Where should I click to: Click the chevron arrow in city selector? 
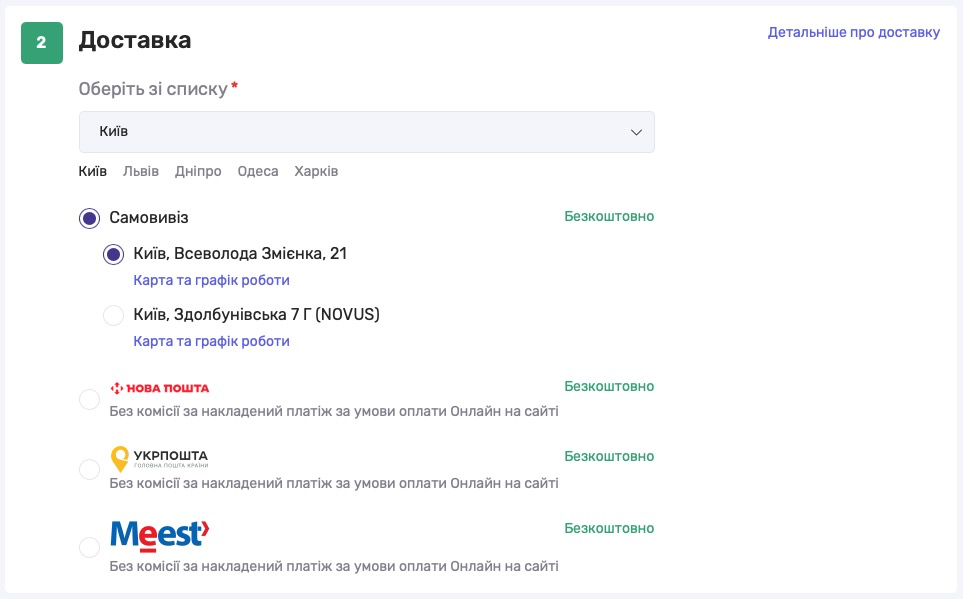point(635,132)
